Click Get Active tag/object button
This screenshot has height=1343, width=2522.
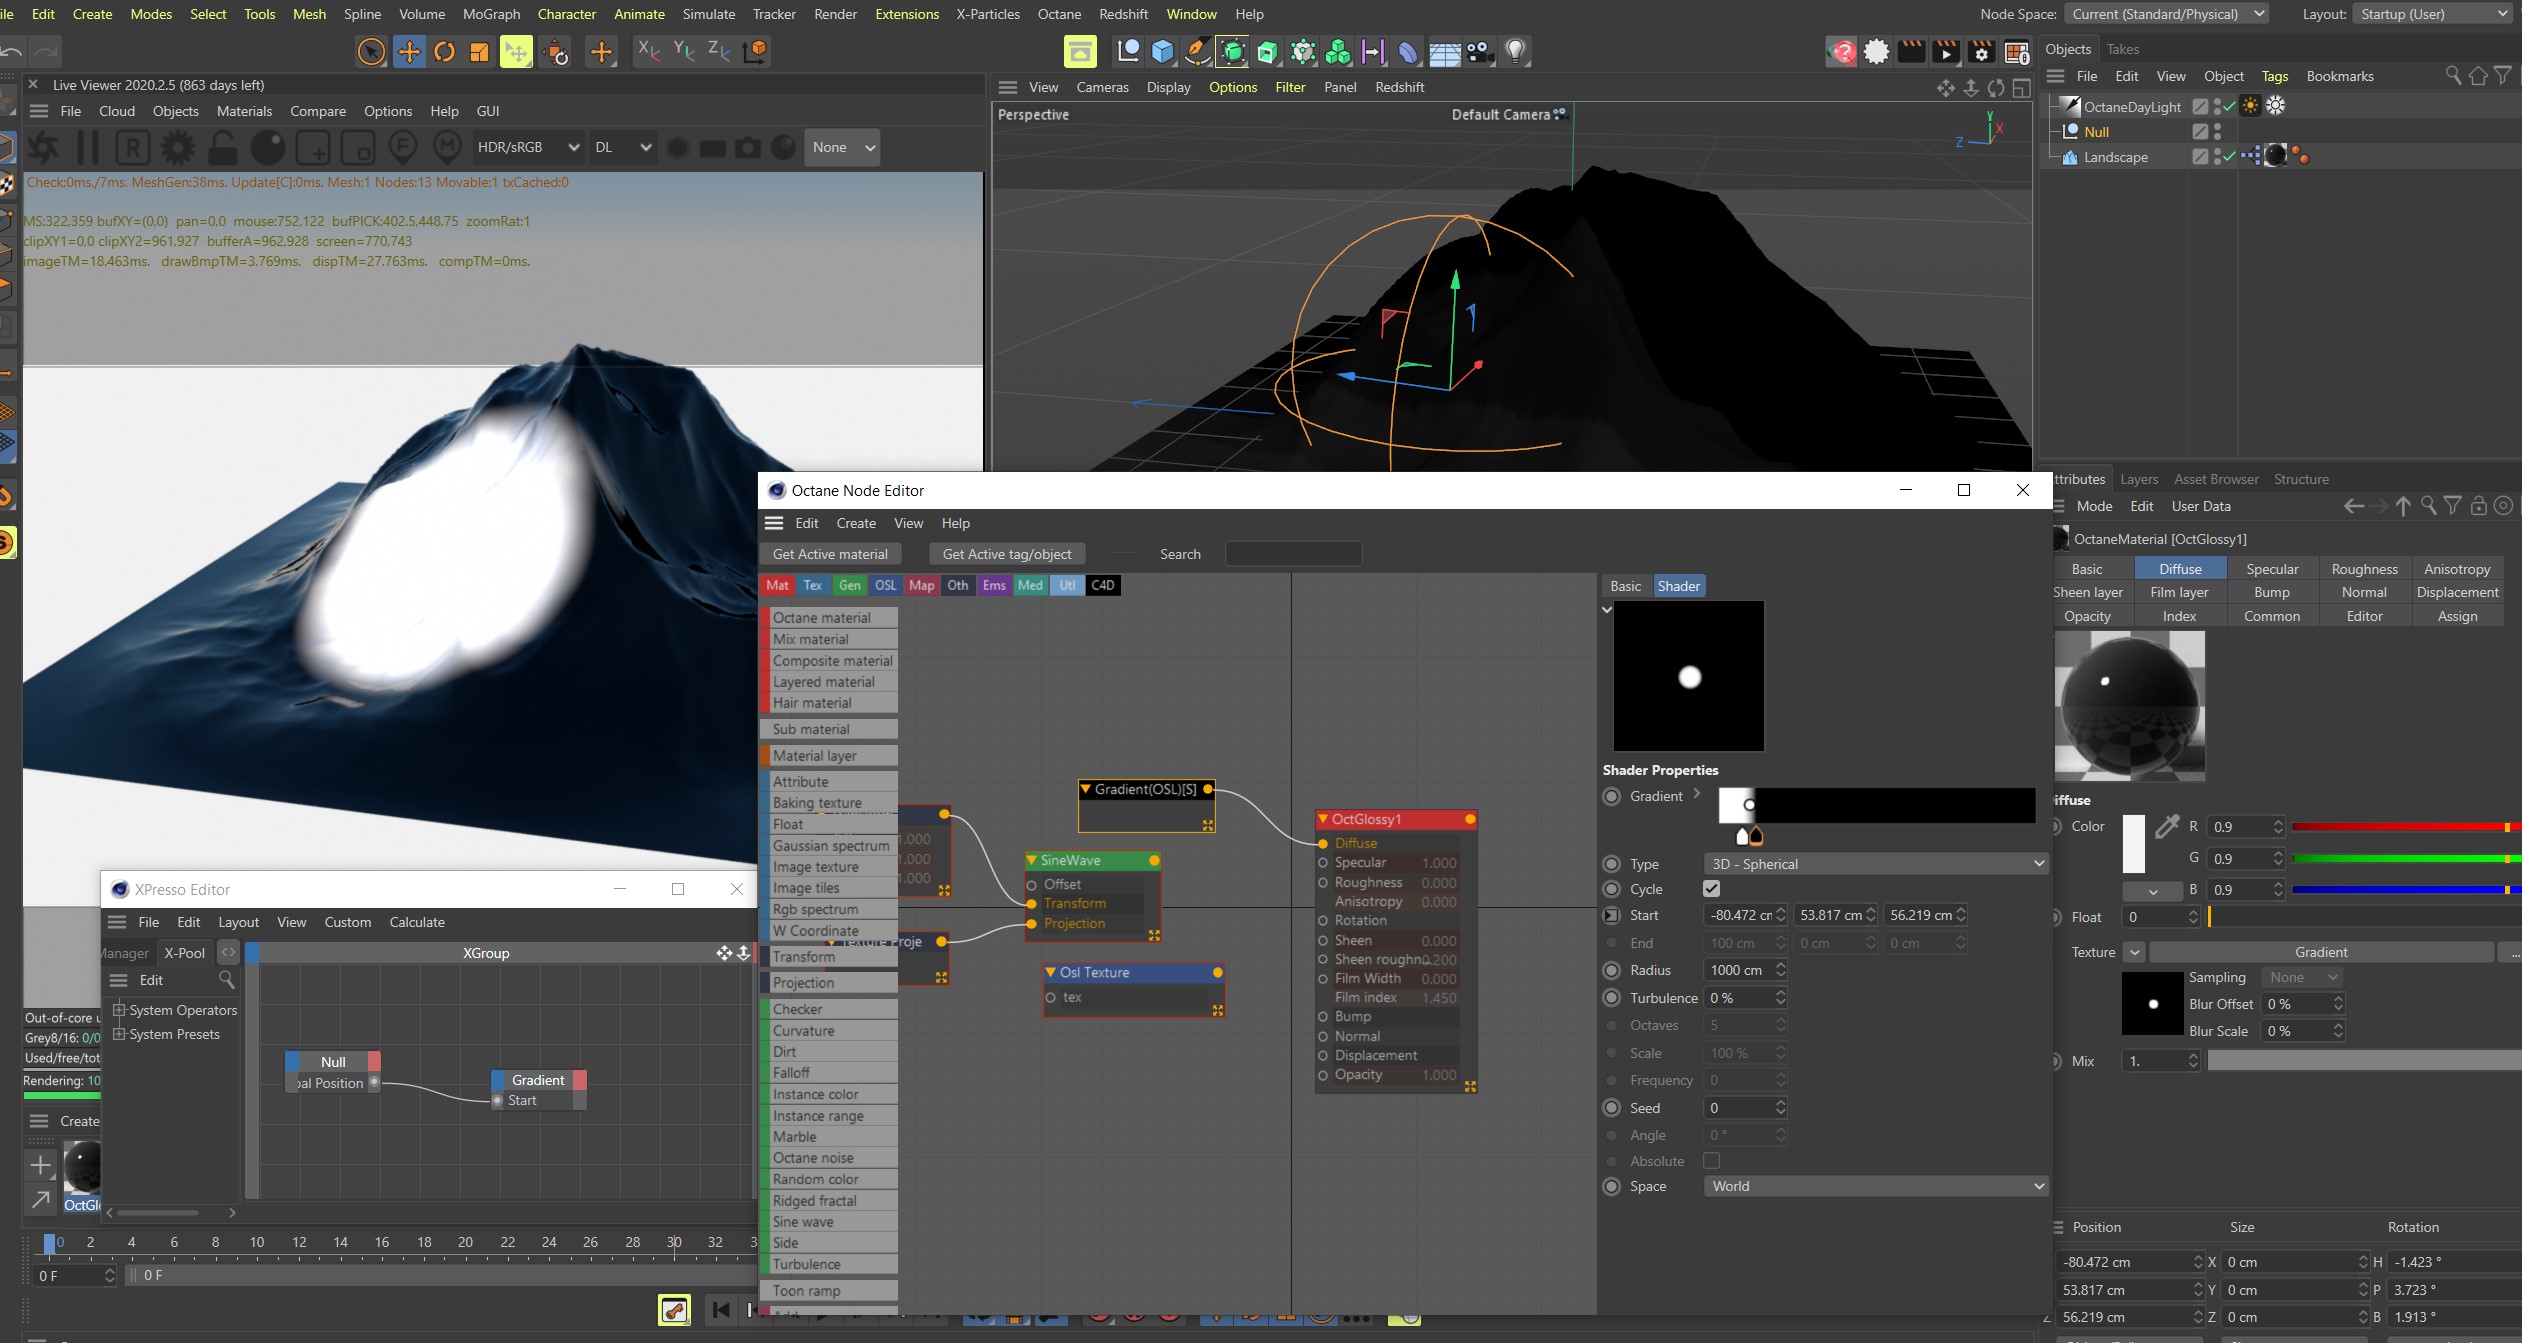click(x=1006, y=554)
